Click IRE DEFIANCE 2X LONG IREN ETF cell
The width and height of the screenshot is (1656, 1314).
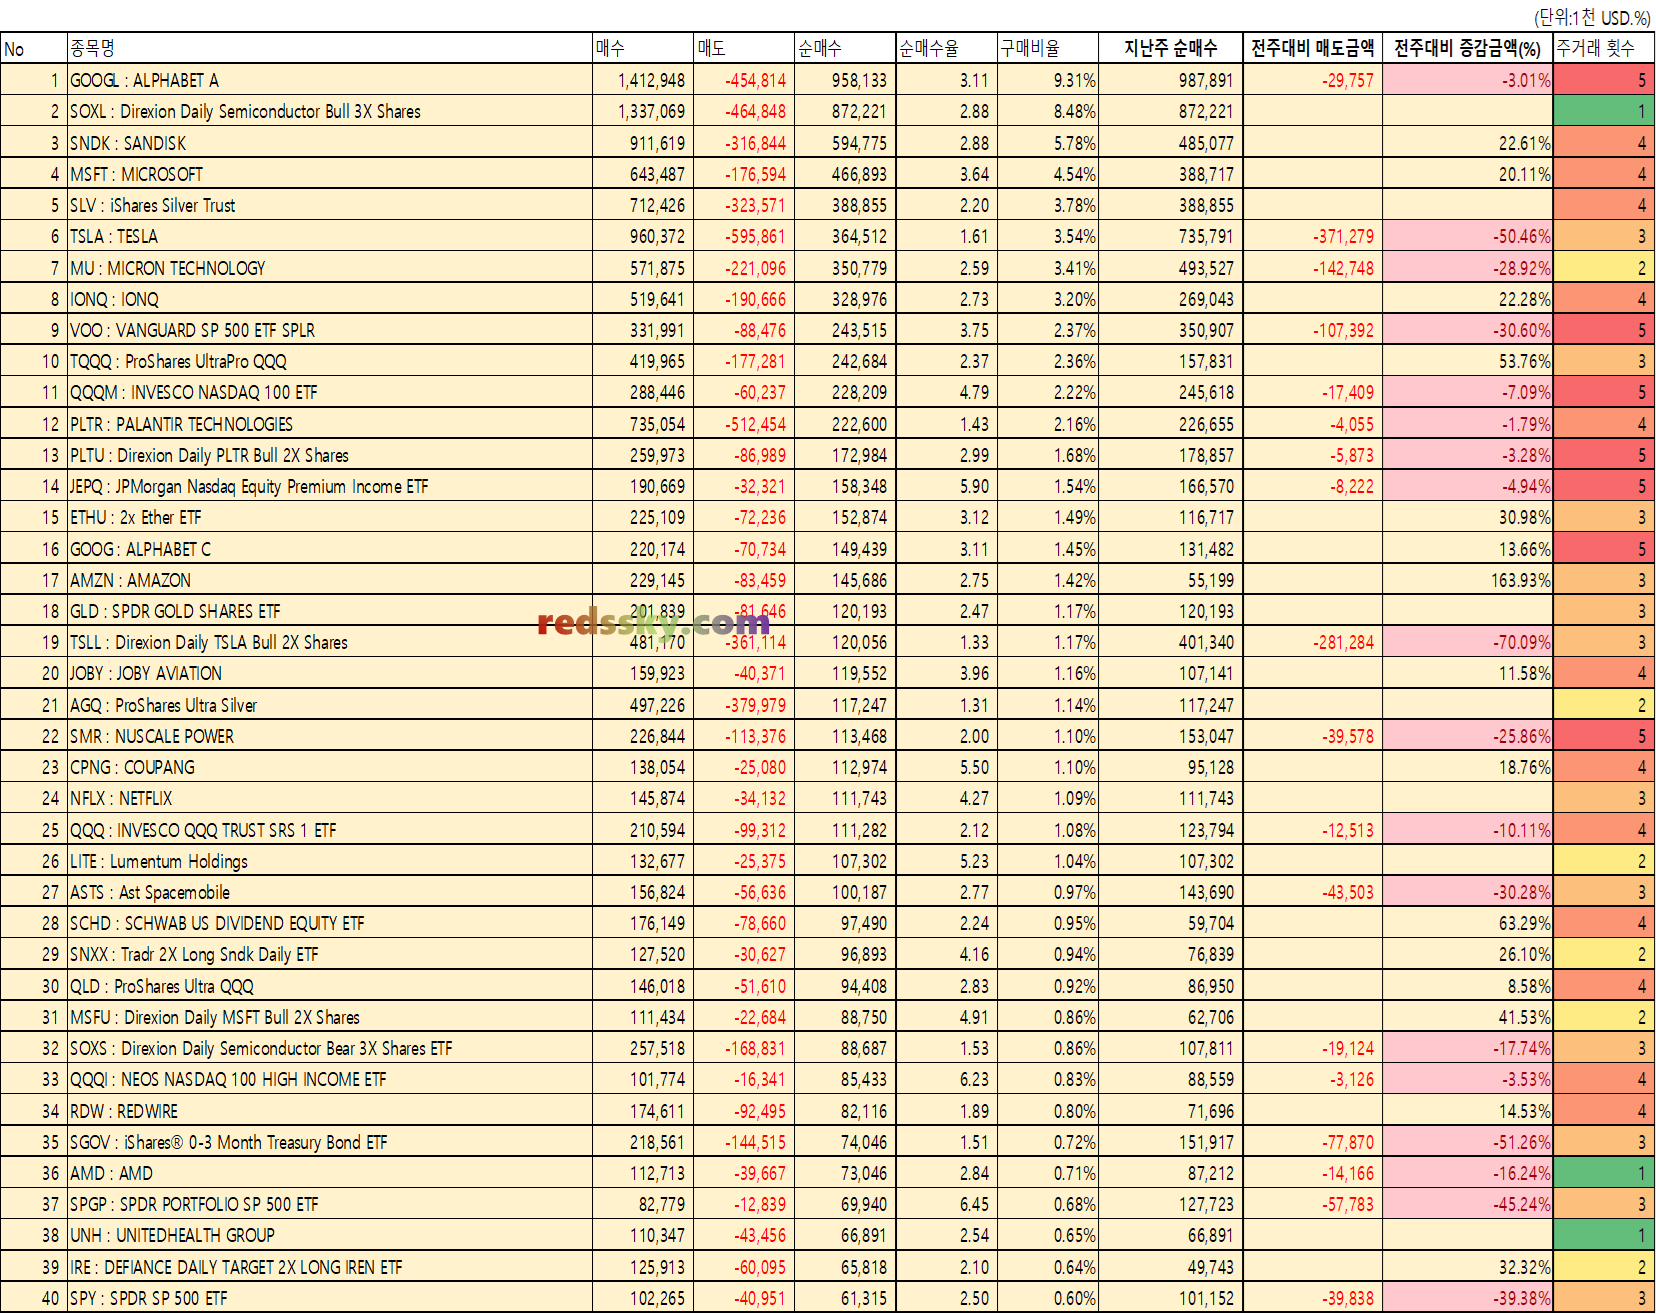point(330,1267)
